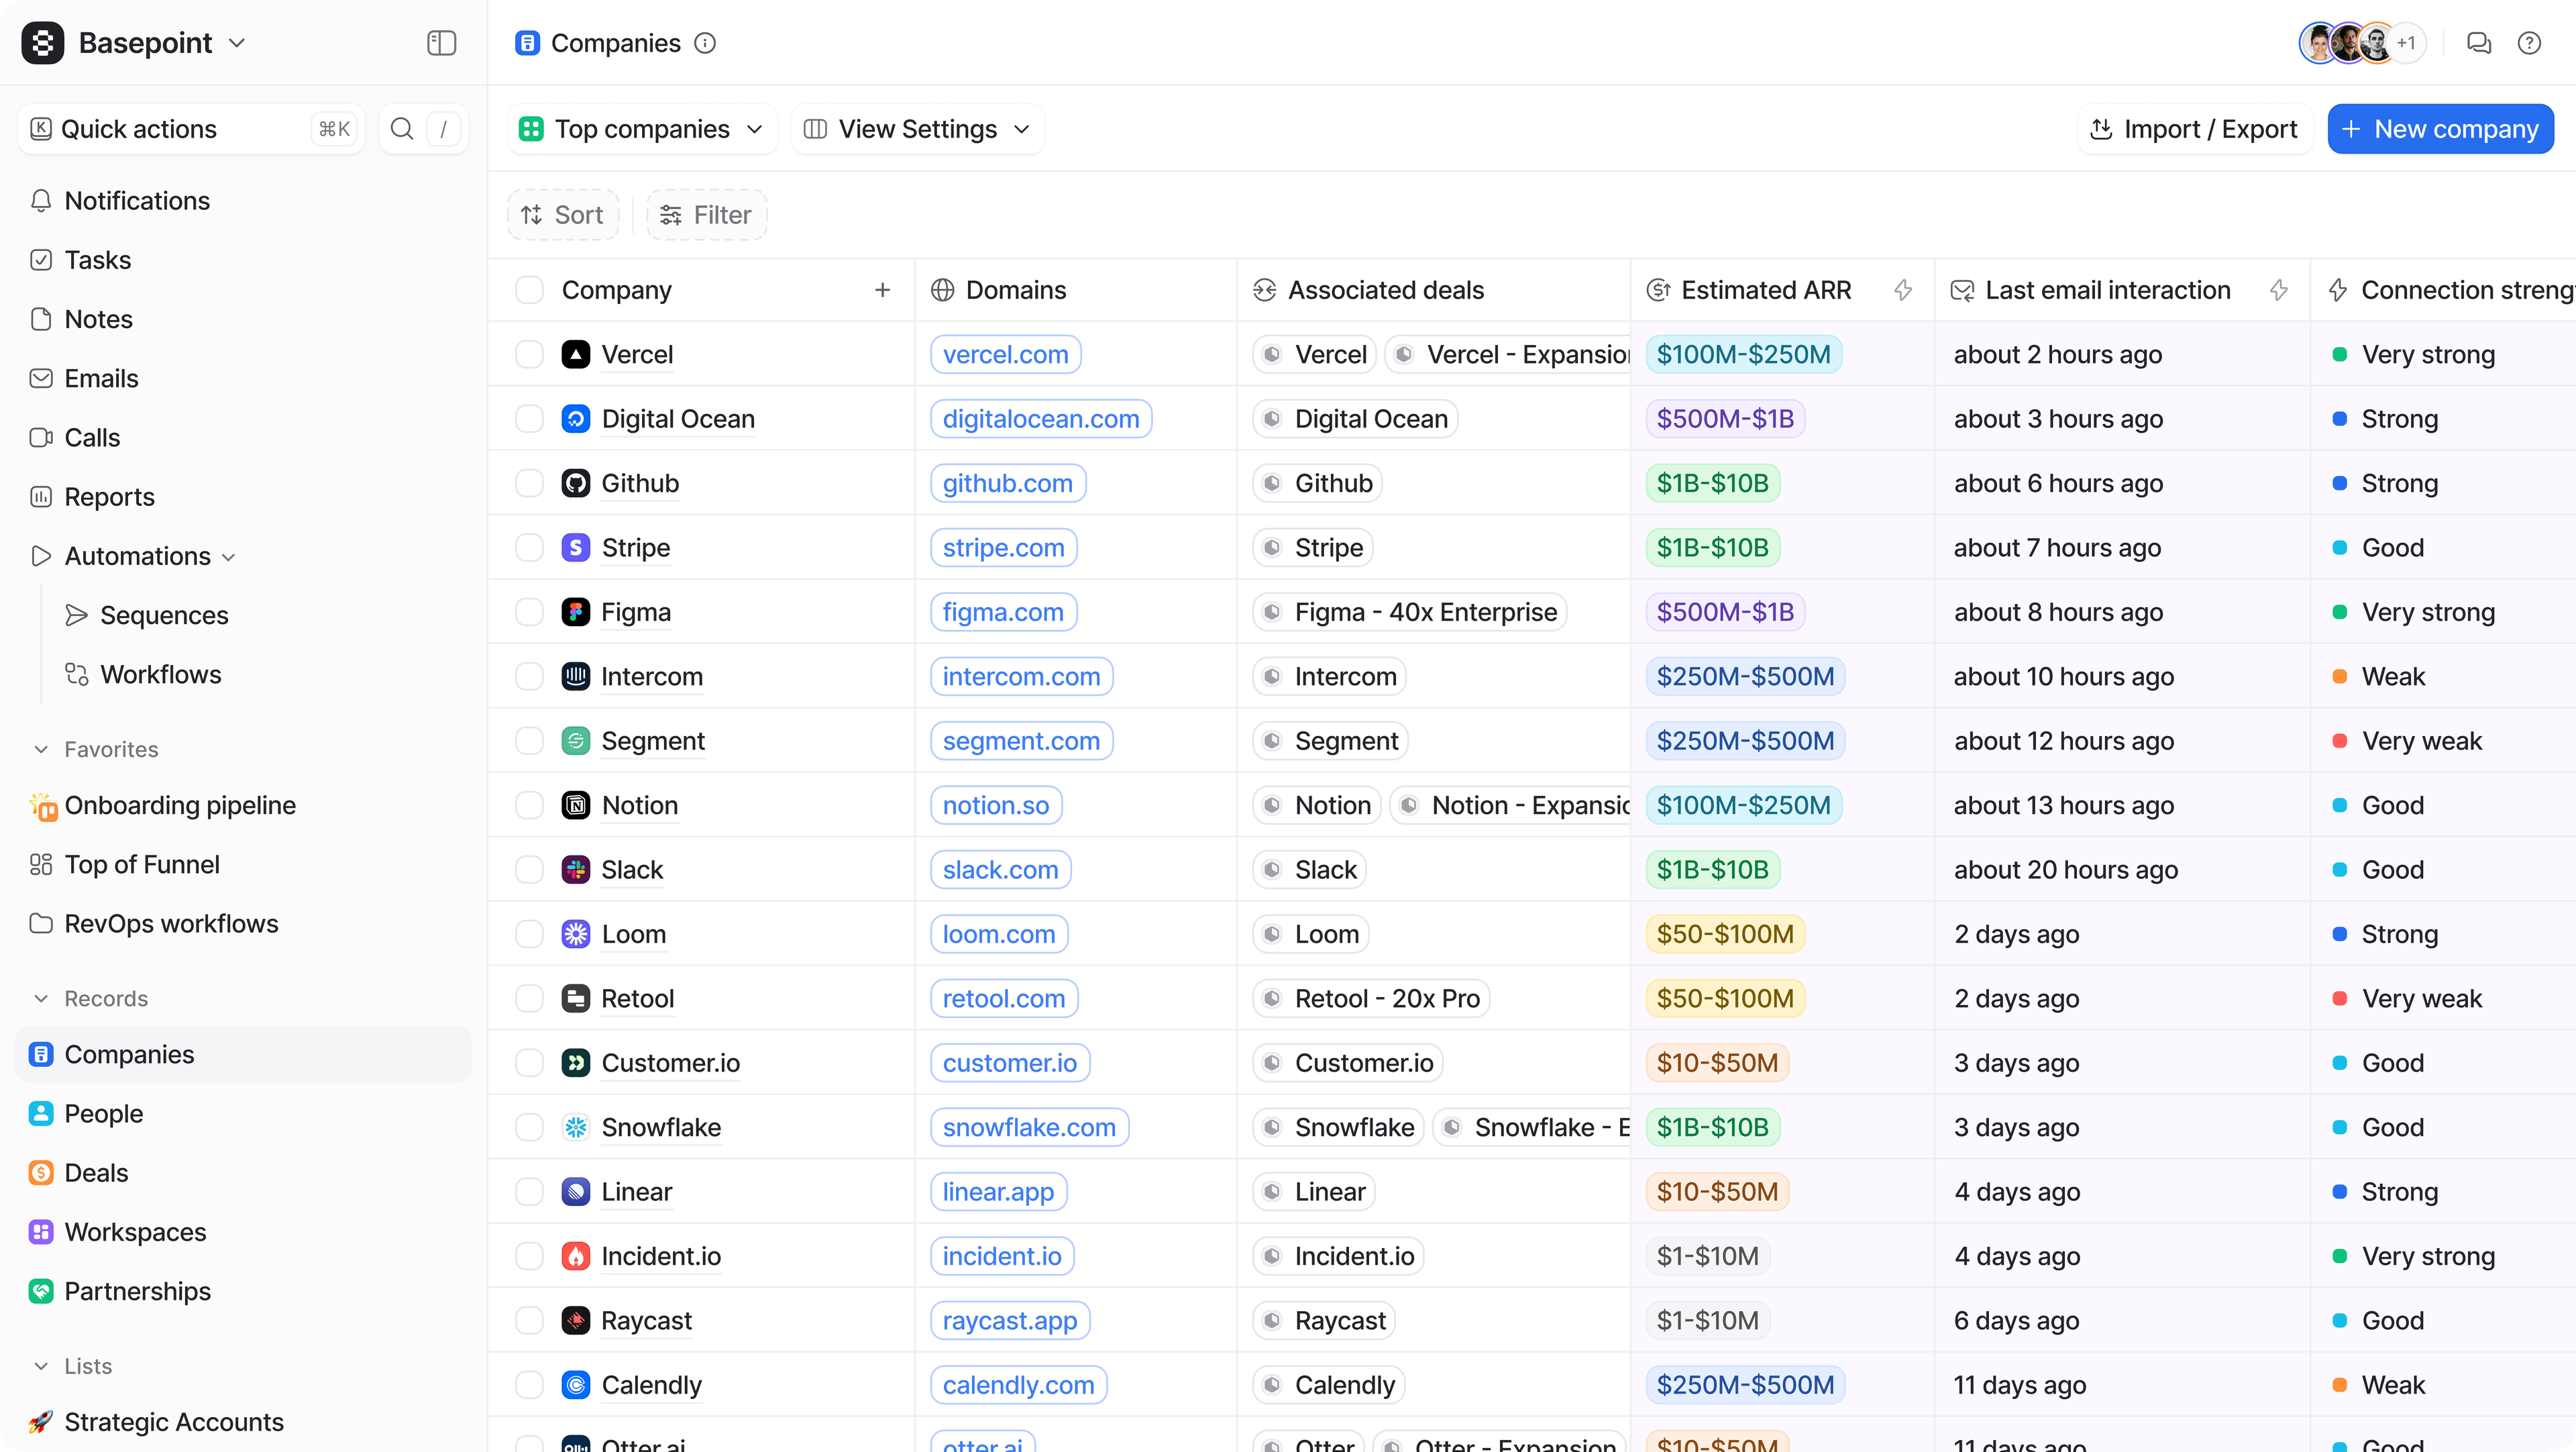
Task: Collapse the sidebar with the panel icon
Action: (441, 43)
